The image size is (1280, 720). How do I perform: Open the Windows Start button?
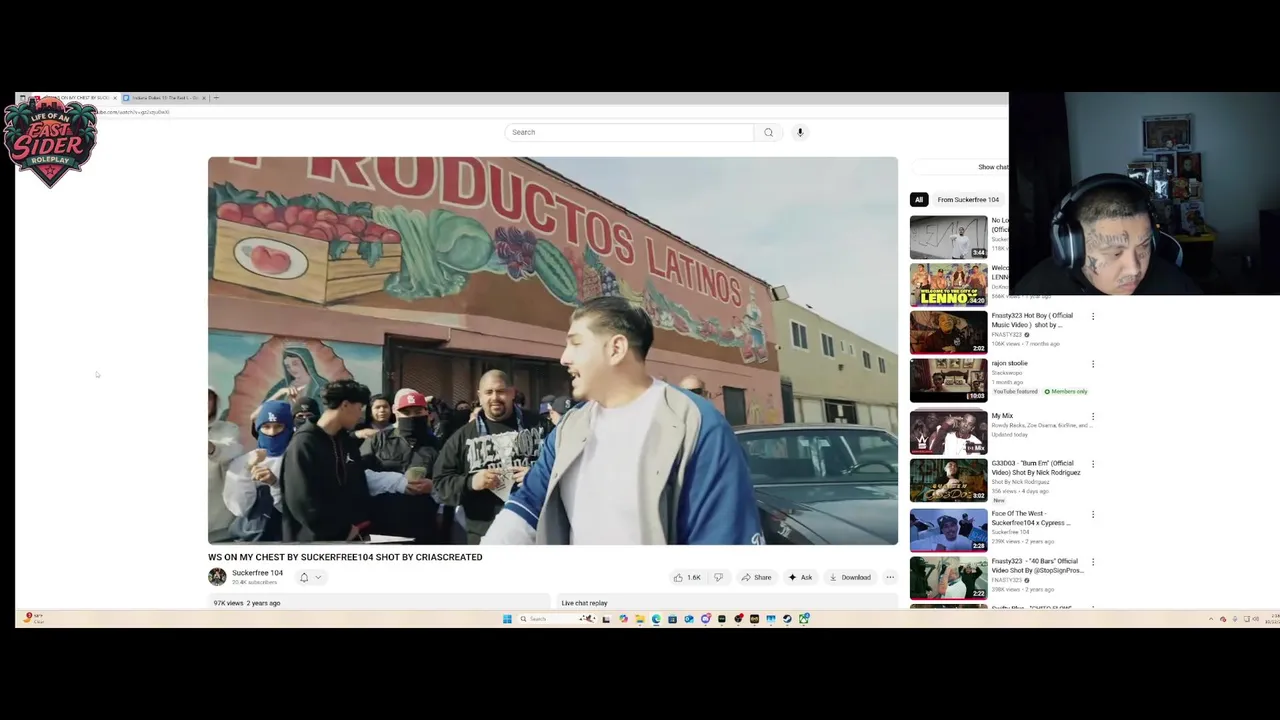(x=507, y=619)
